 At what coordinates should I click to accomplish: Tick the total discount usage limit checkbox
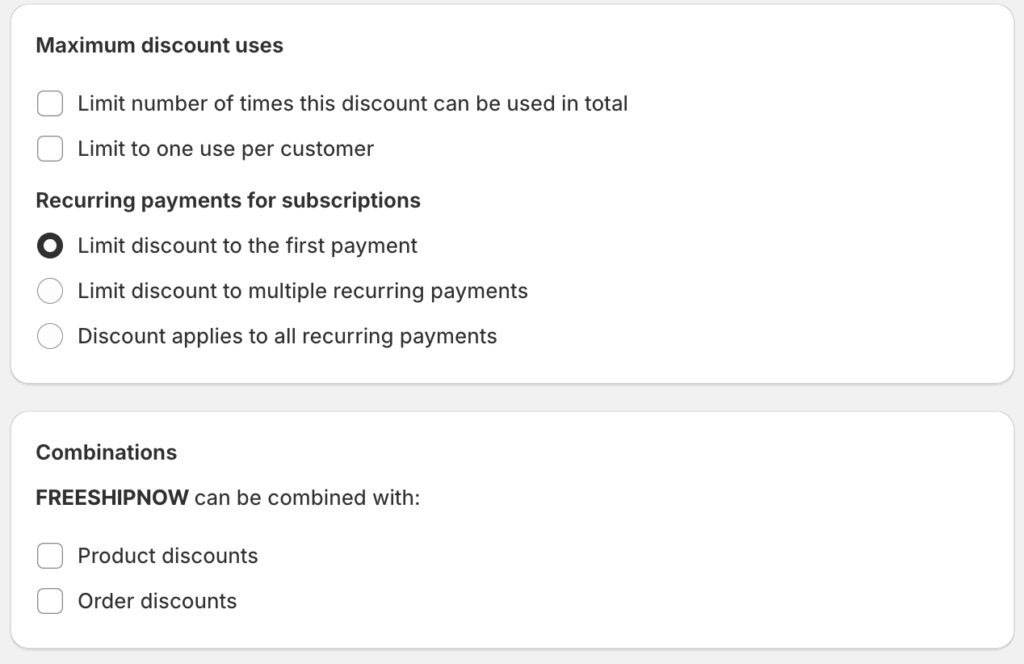coord(50,103)
